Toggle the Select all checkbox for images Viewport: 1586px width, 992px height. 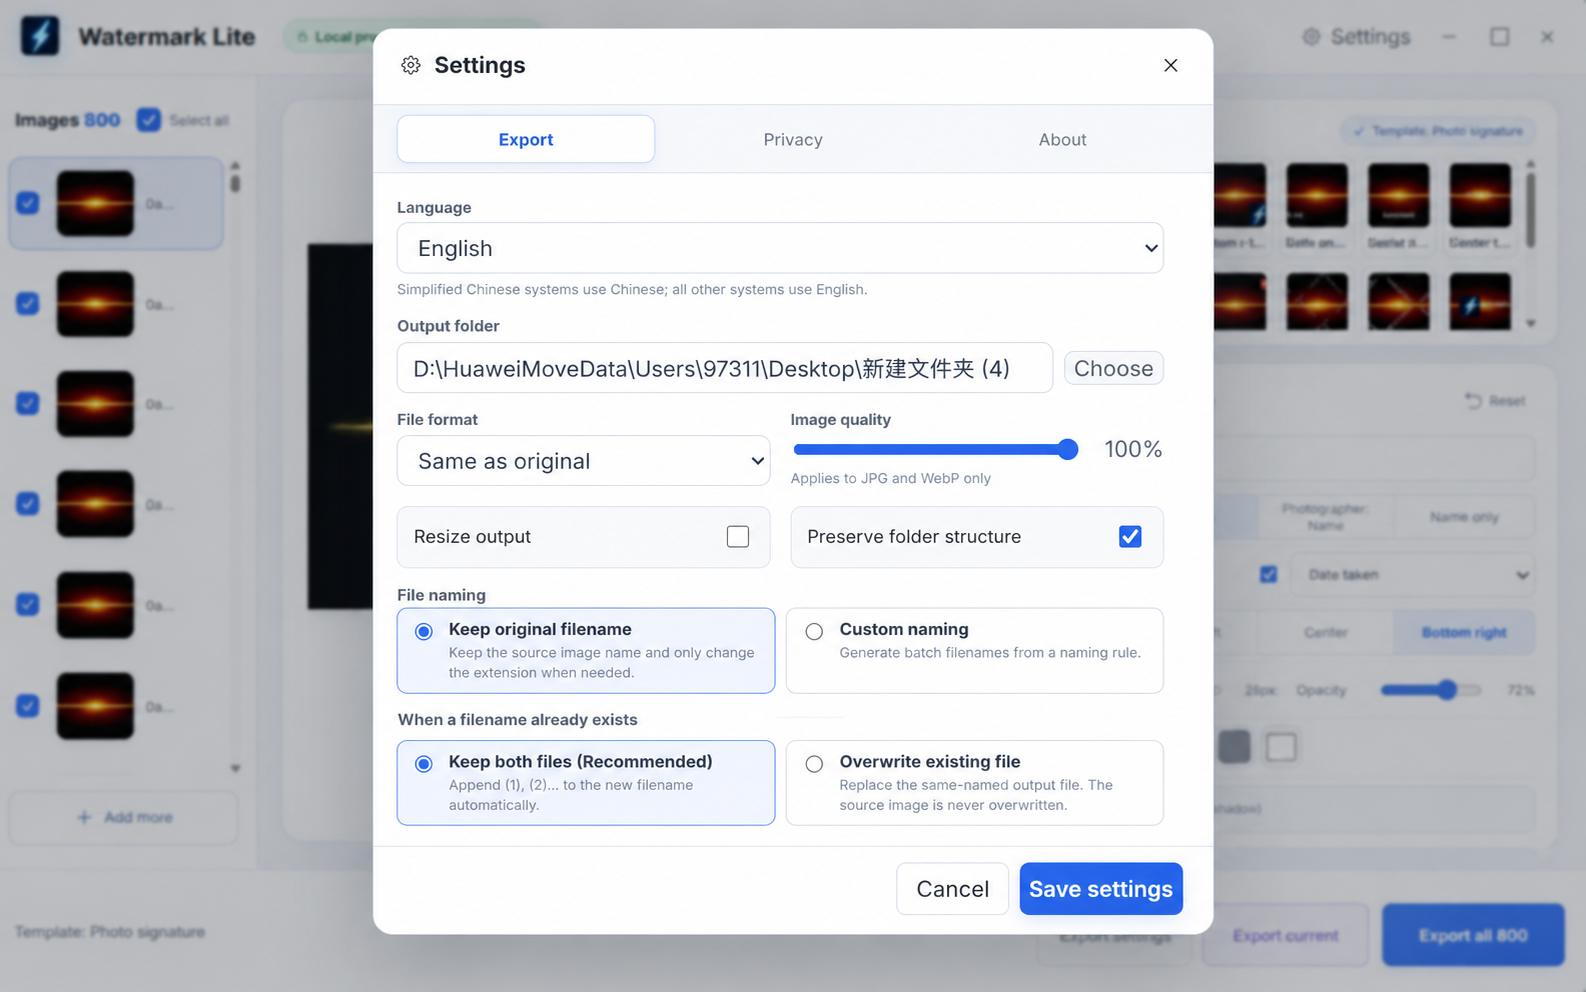pos(149,120)
